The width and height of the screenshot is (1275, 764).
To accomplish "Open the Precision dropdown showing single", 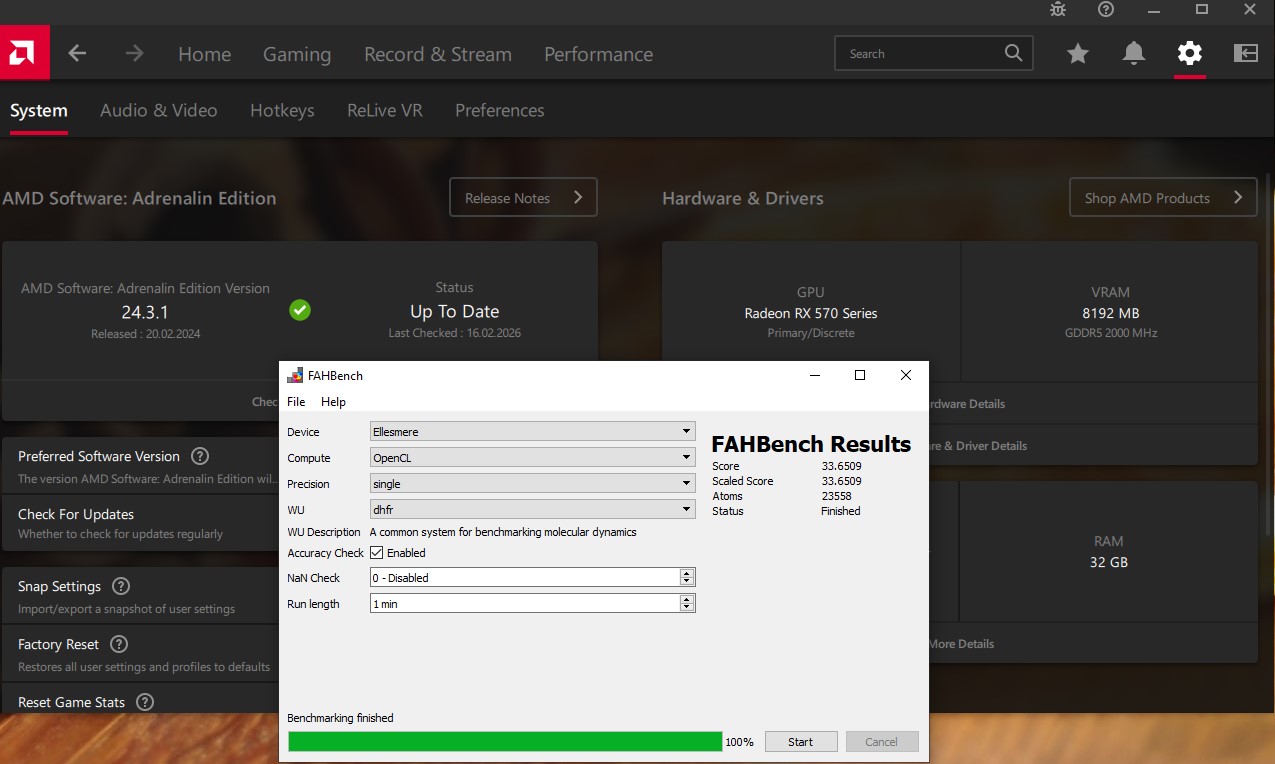I will [532, 483].
